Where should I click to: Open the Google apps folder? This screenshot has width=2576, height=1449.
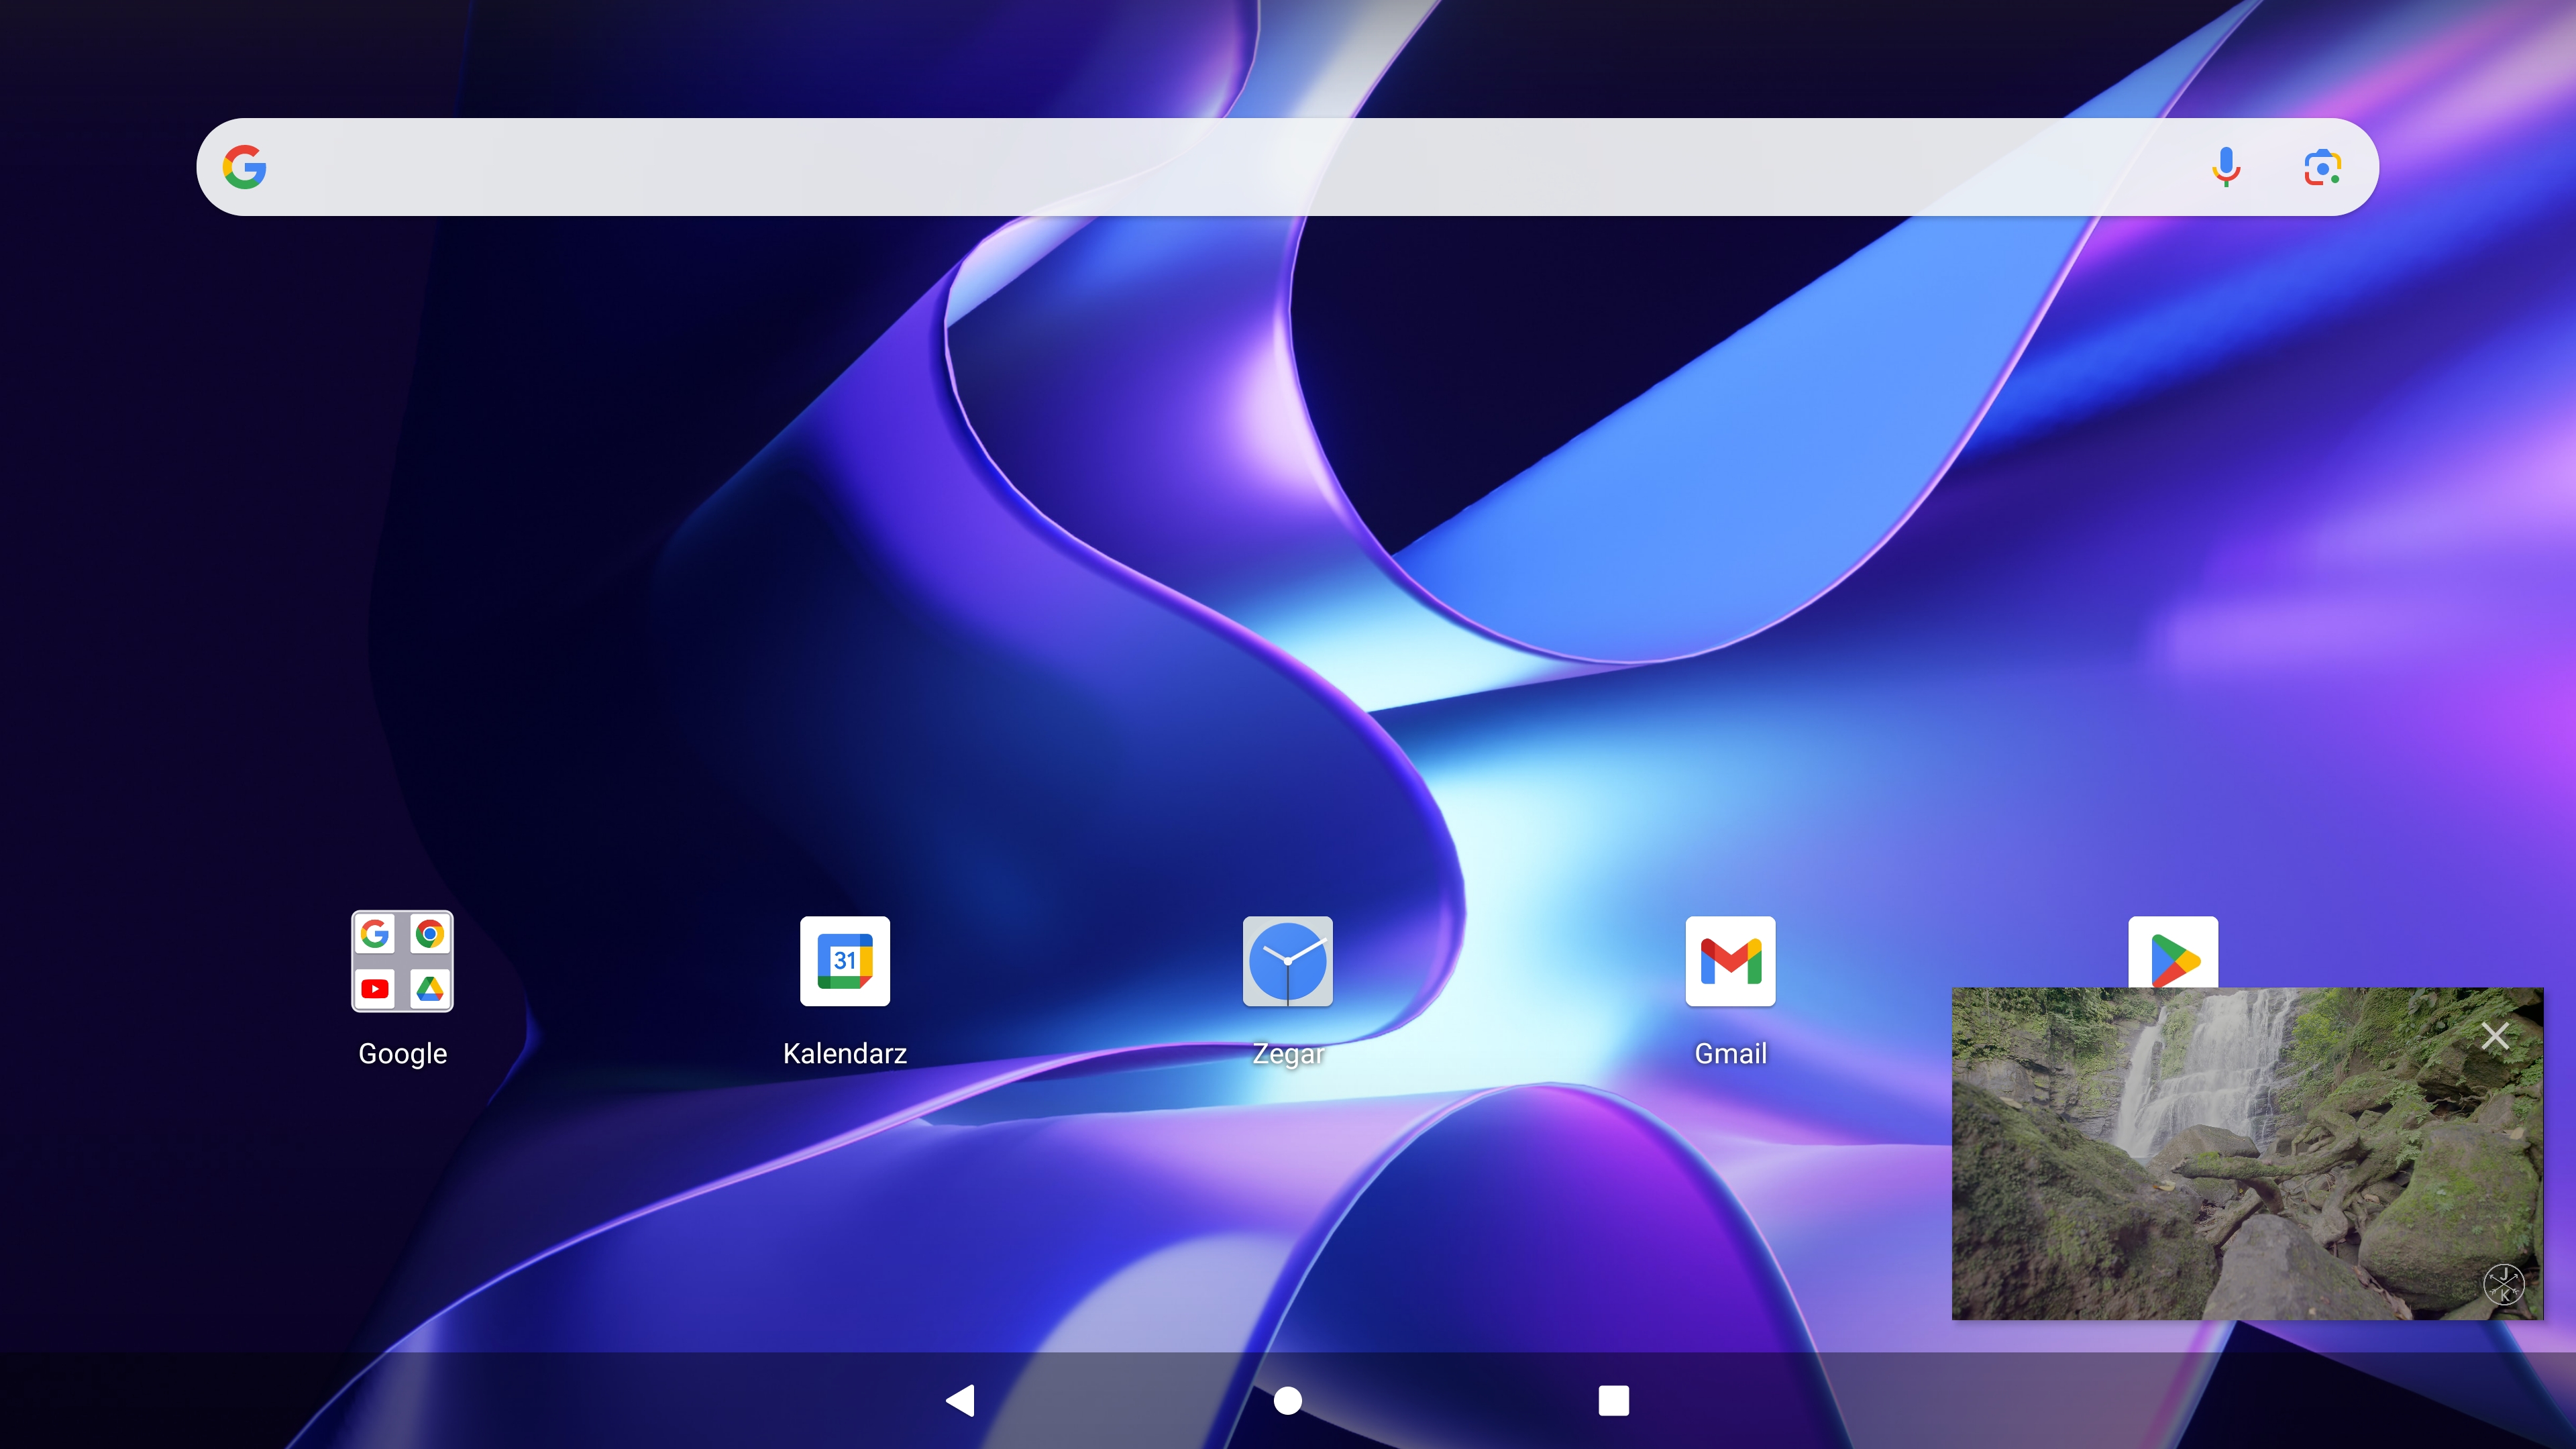click(402, 961)
